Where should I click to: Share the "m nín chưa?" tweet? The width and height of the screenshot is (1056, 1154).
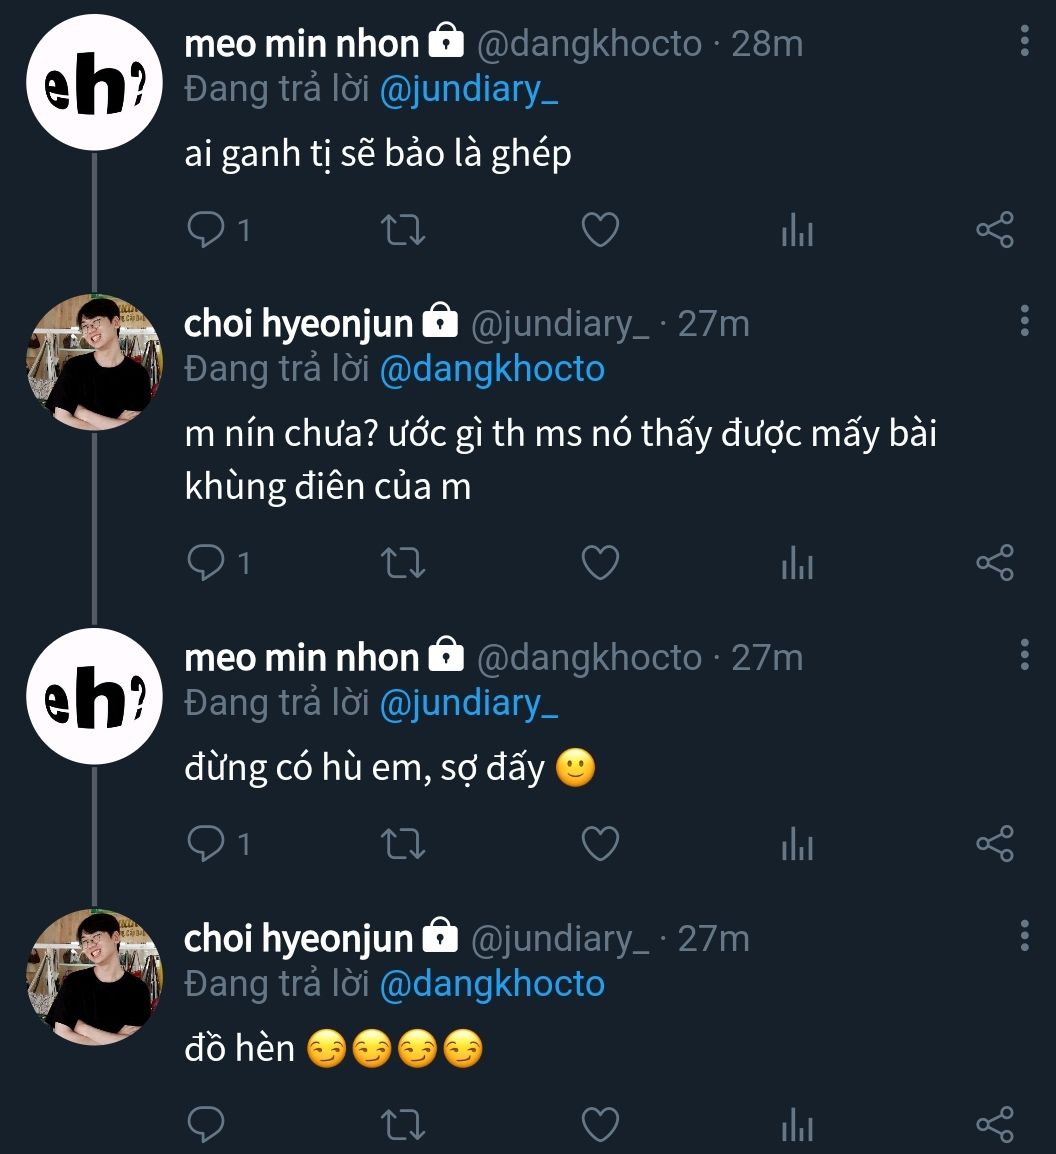994,564
